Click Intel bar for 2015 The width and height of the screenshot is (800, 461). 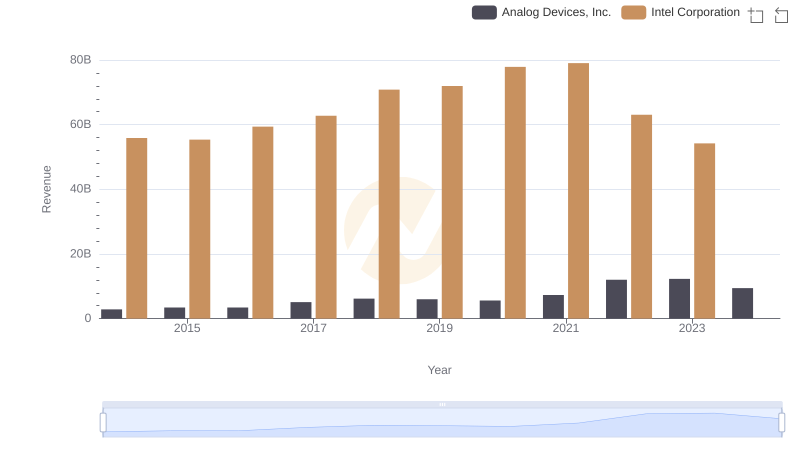pyautogui.click(x=199, y=229)
